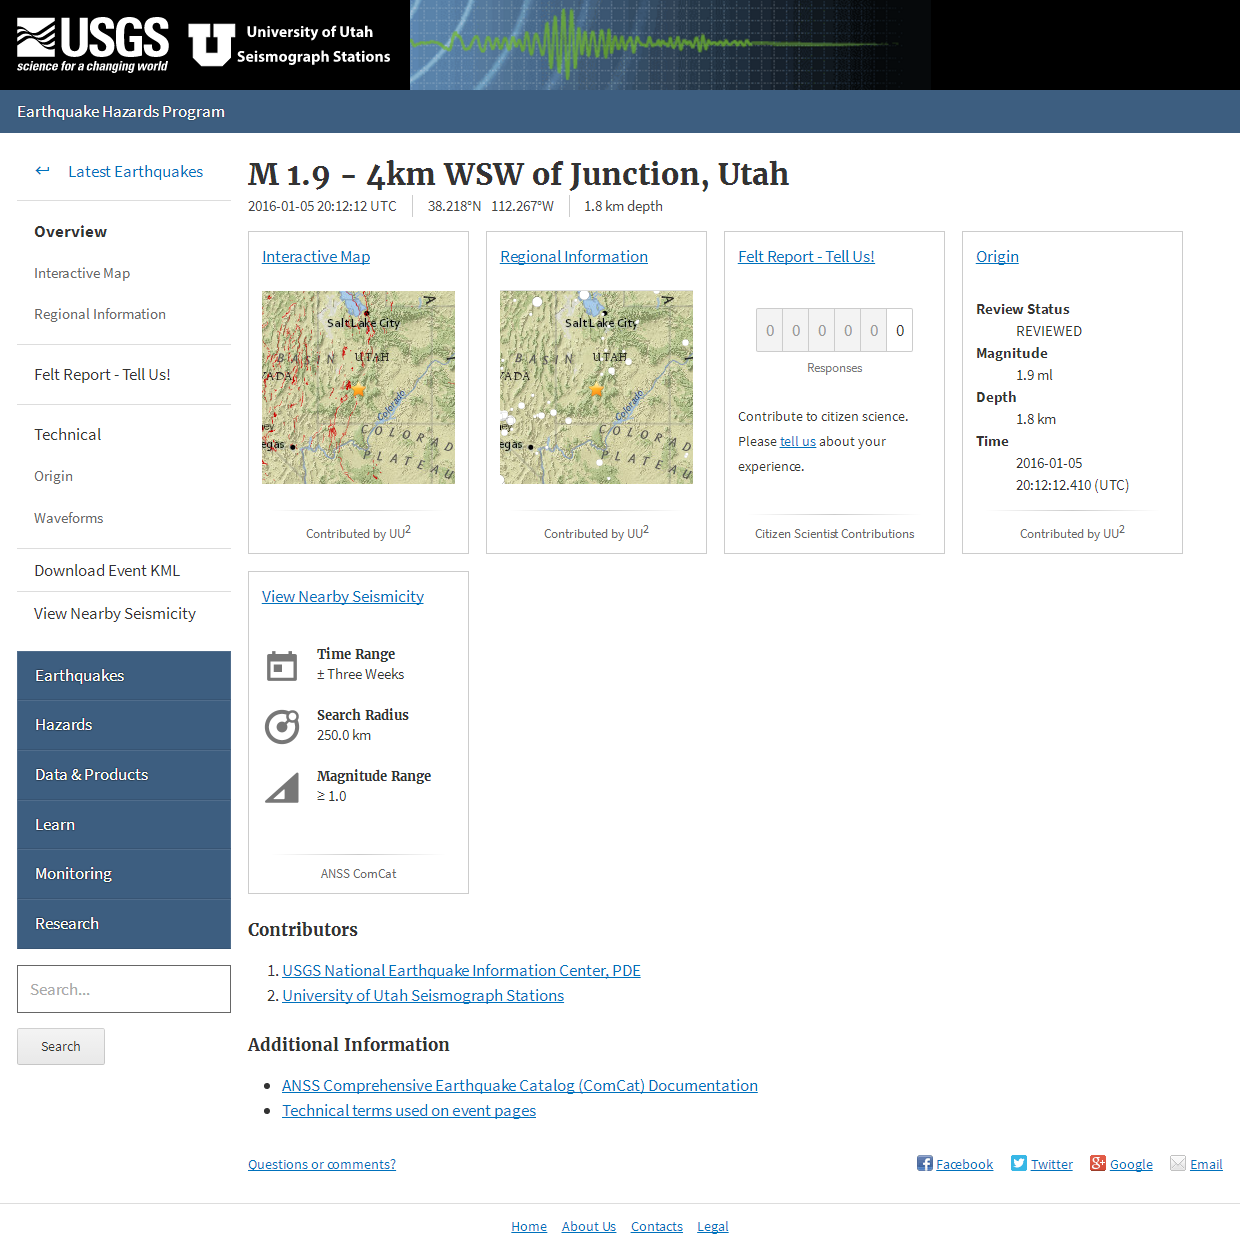Viewport: 1240px width, 1249px height.
Task: Share via the Twitter text link
Action: coord(1052,1164)
